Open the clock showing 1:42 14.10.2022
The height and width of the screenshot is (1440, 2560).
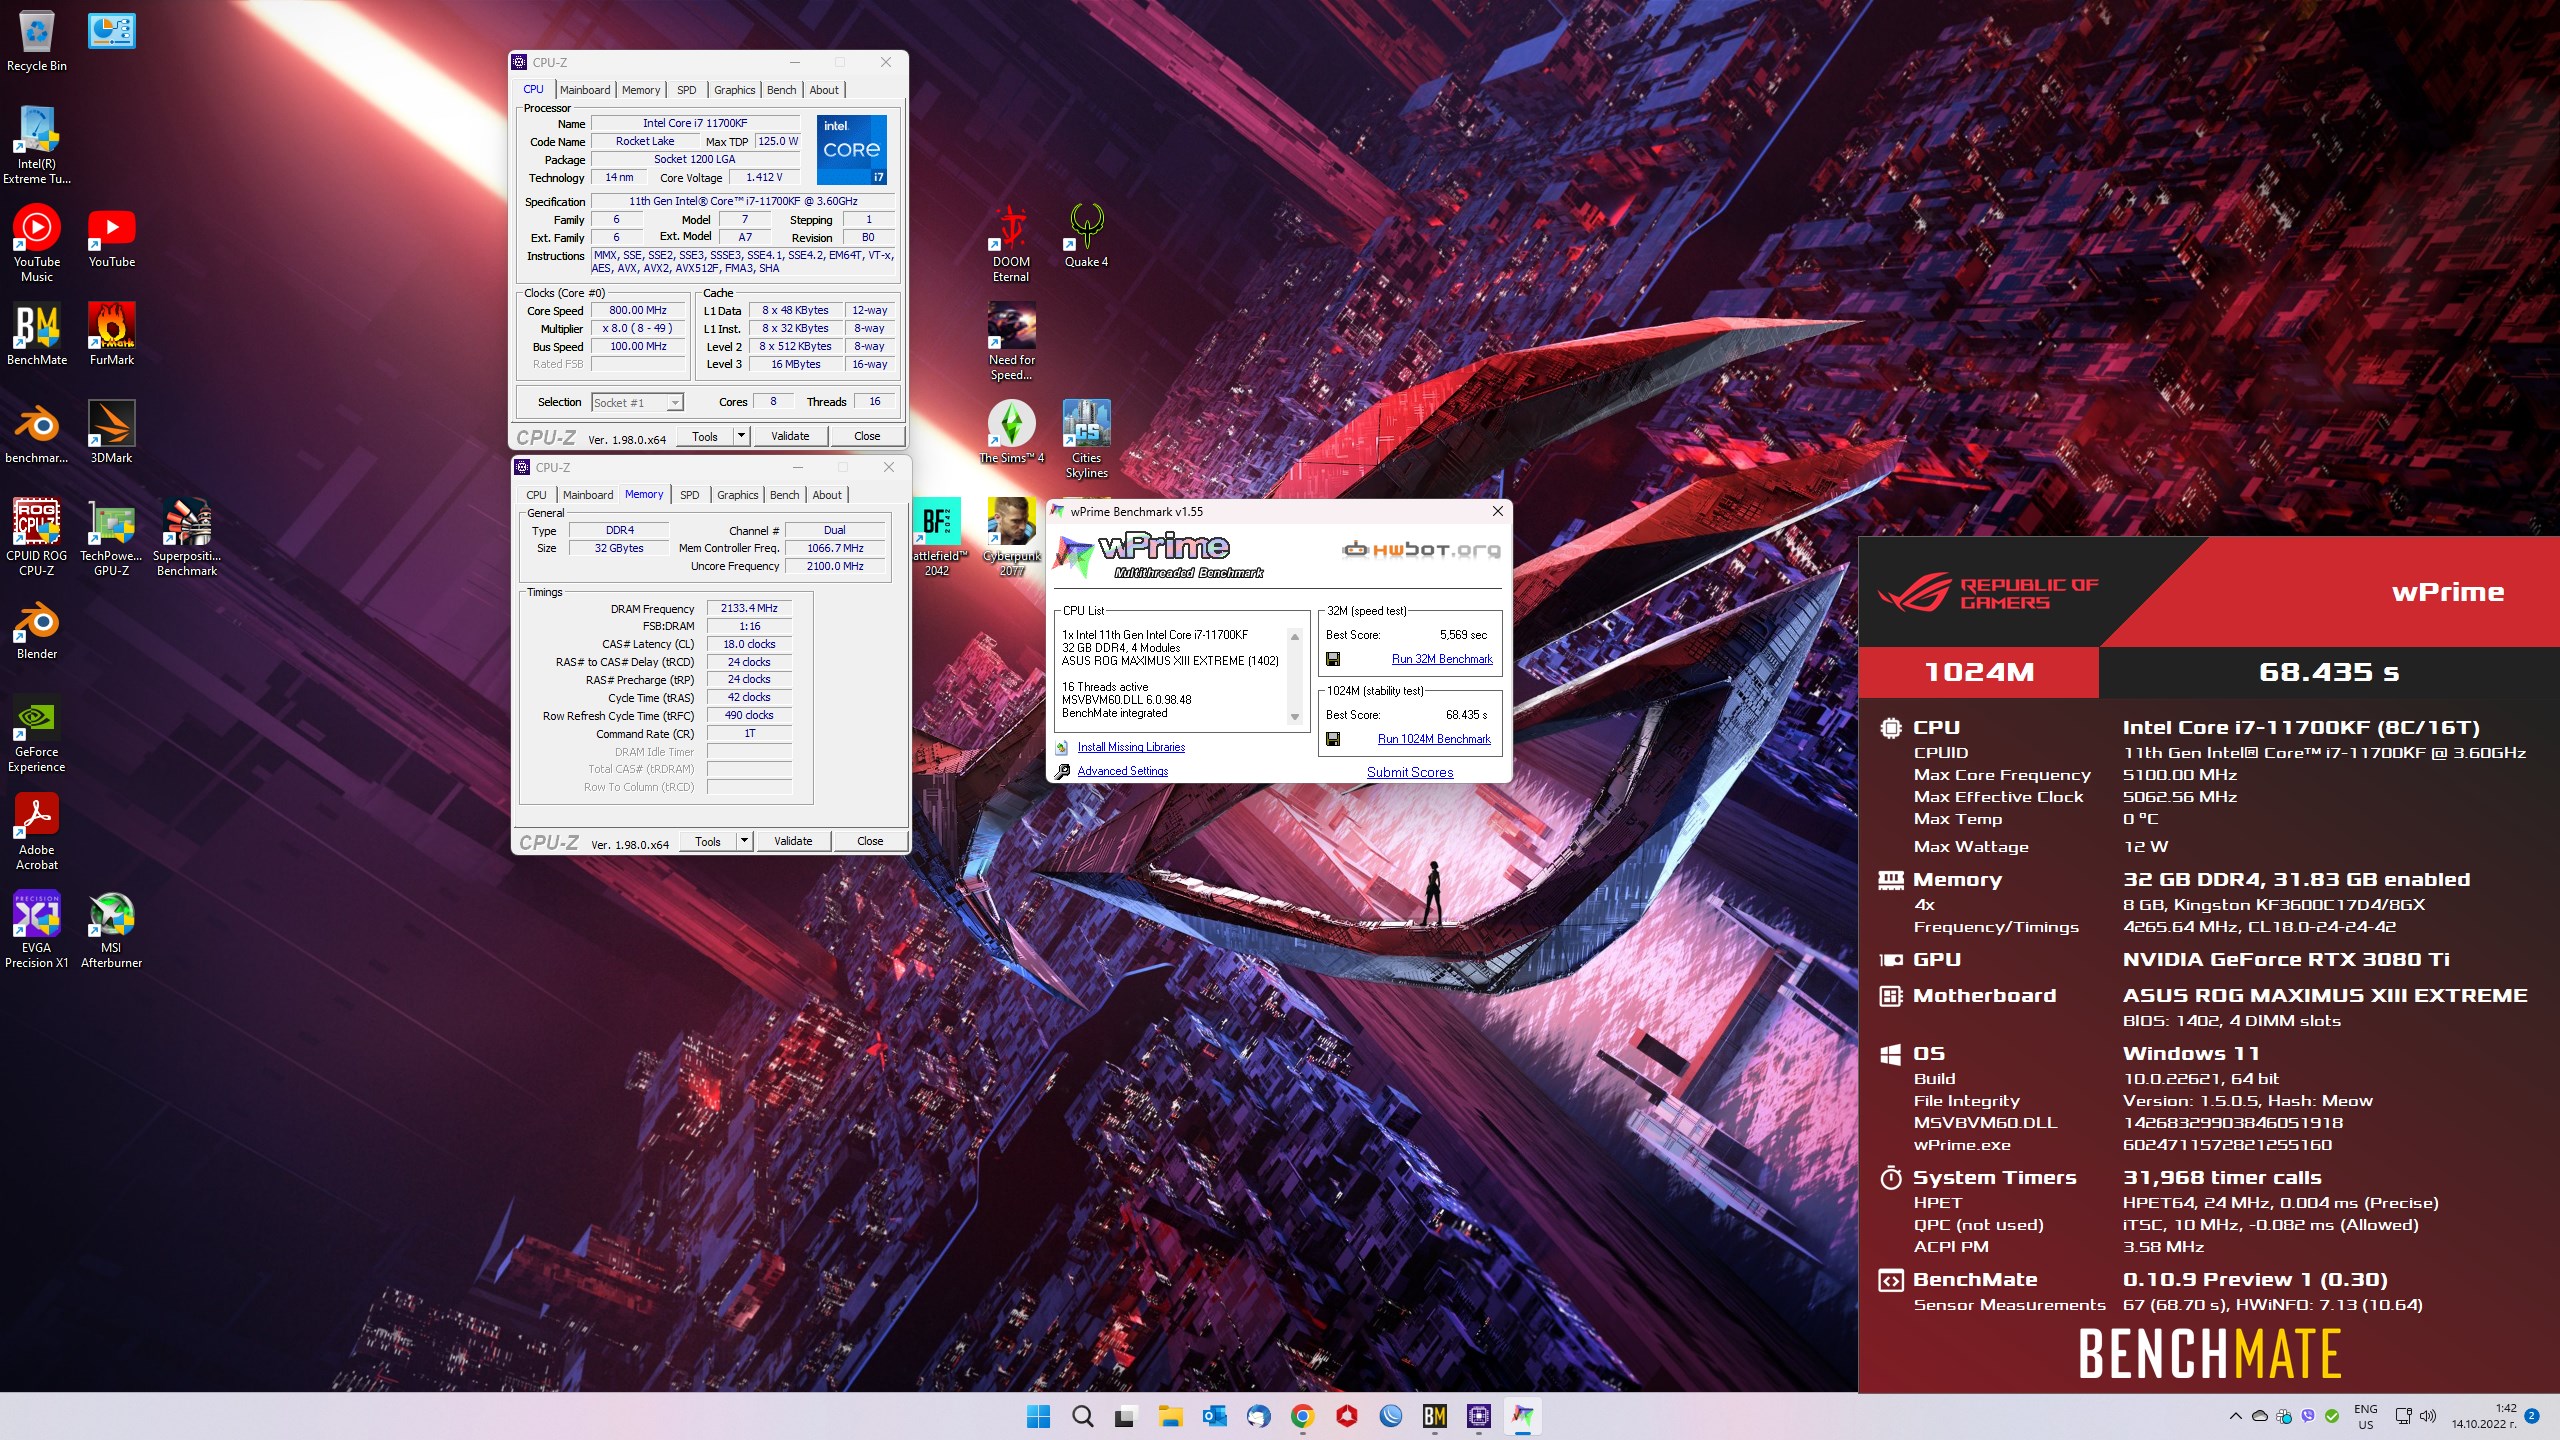click(x=2484, y=1416)
